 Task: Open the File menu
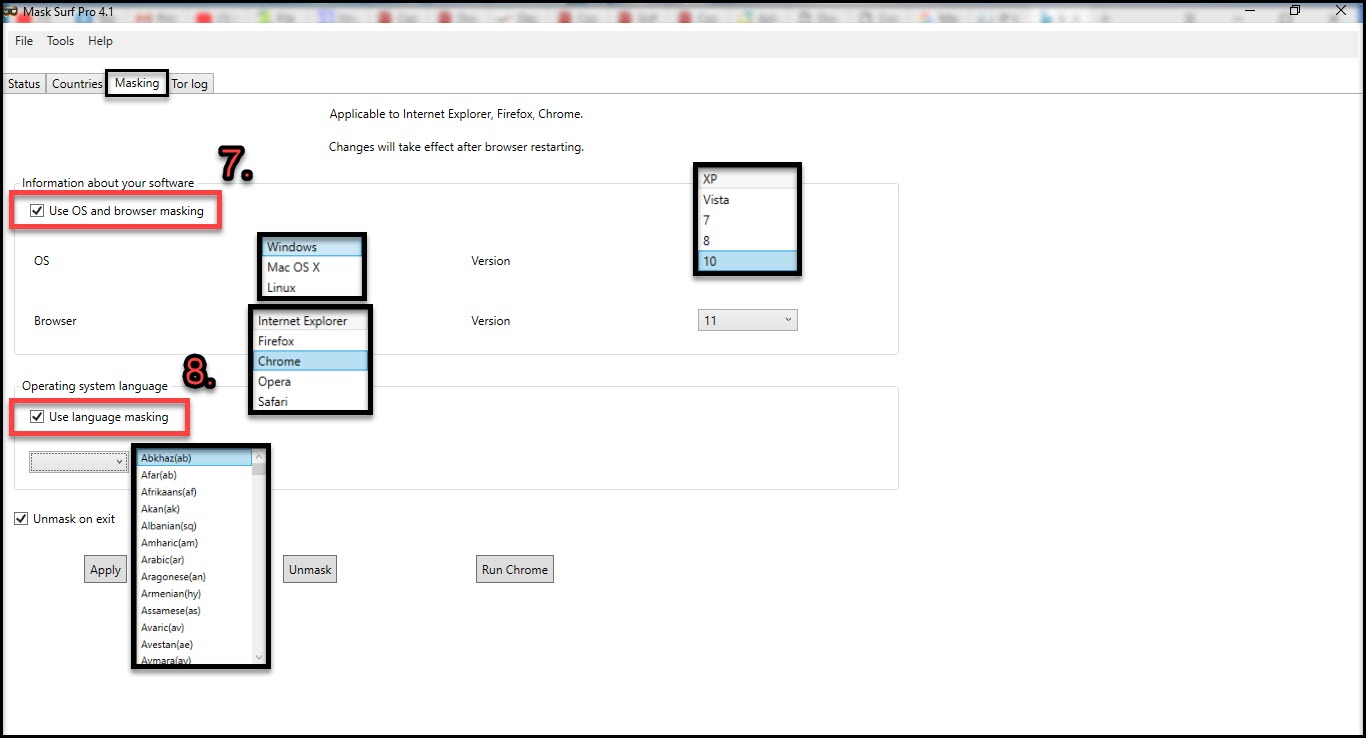(24, 41)
